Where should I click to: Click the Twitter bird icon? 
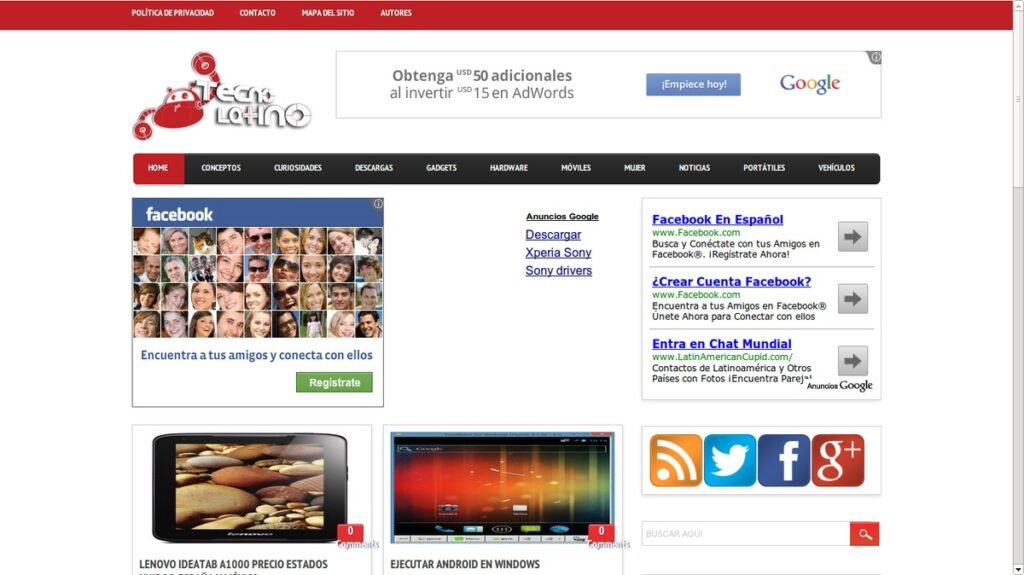pyautogui.click(x=730, y=461)
